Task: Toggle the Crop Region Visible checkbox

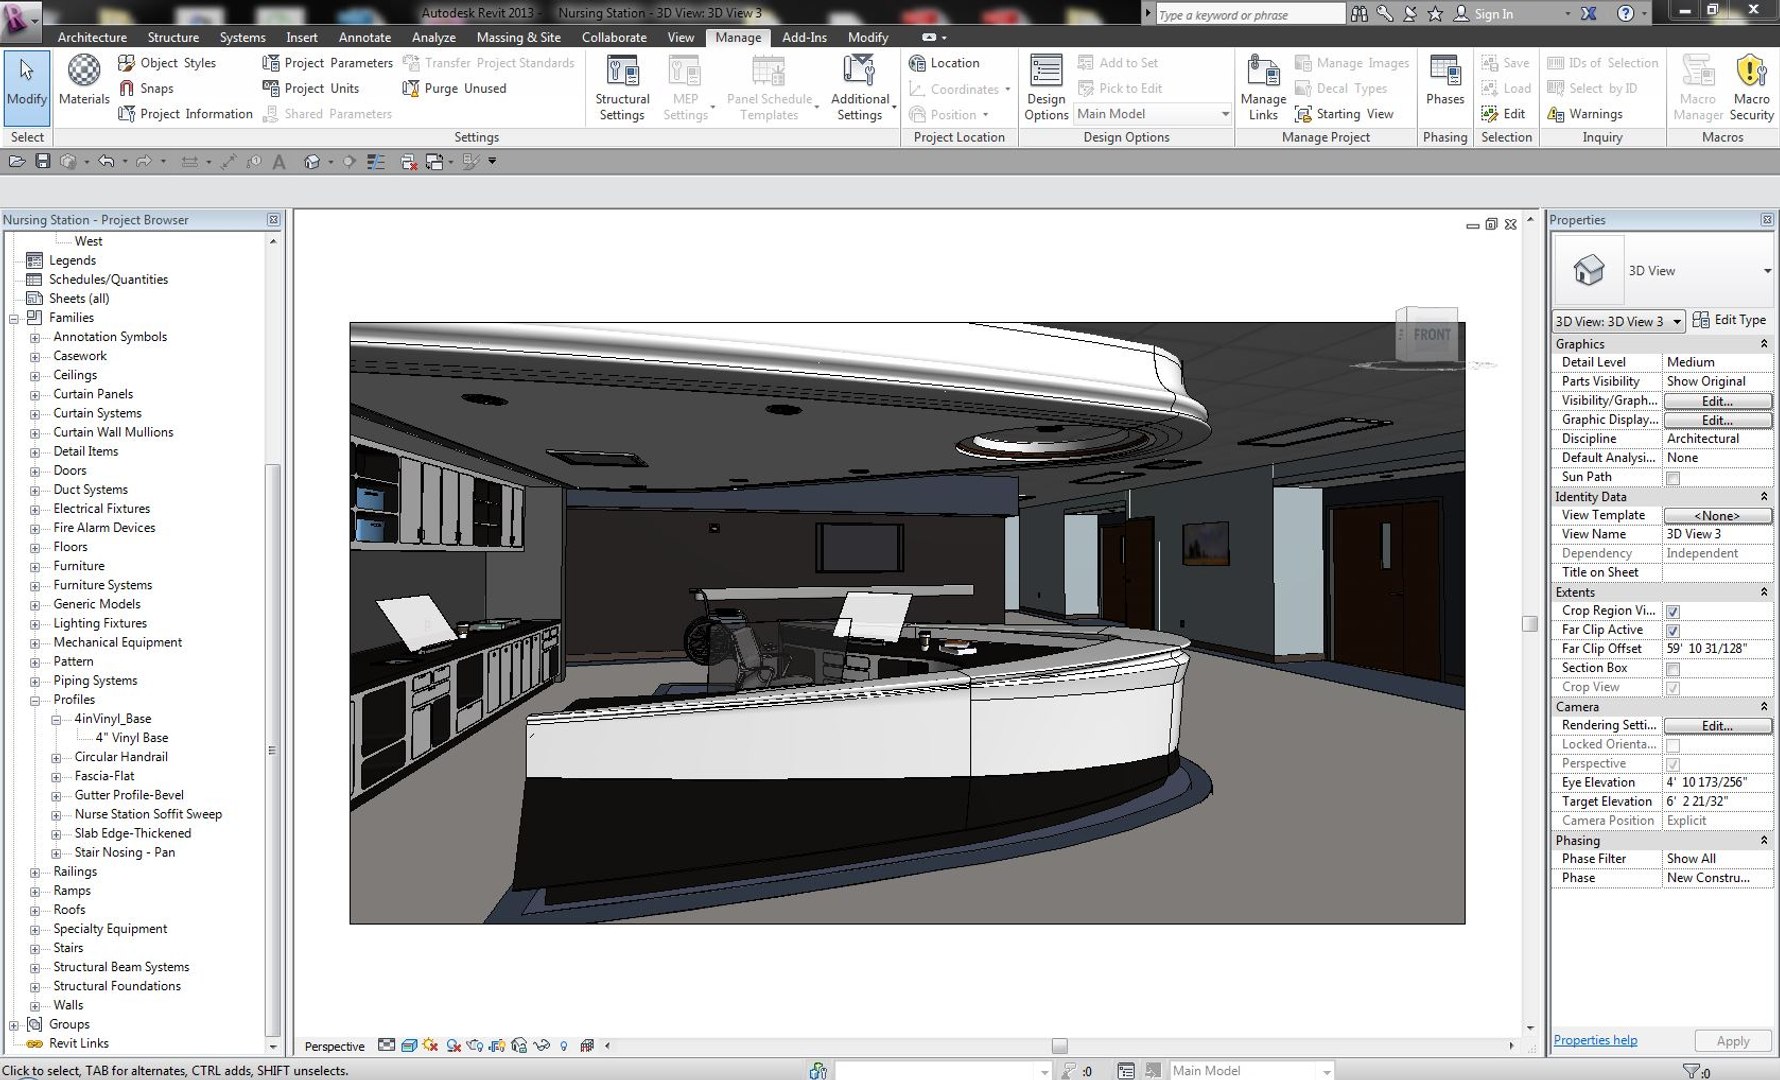Action: (x=1673, y=611)
